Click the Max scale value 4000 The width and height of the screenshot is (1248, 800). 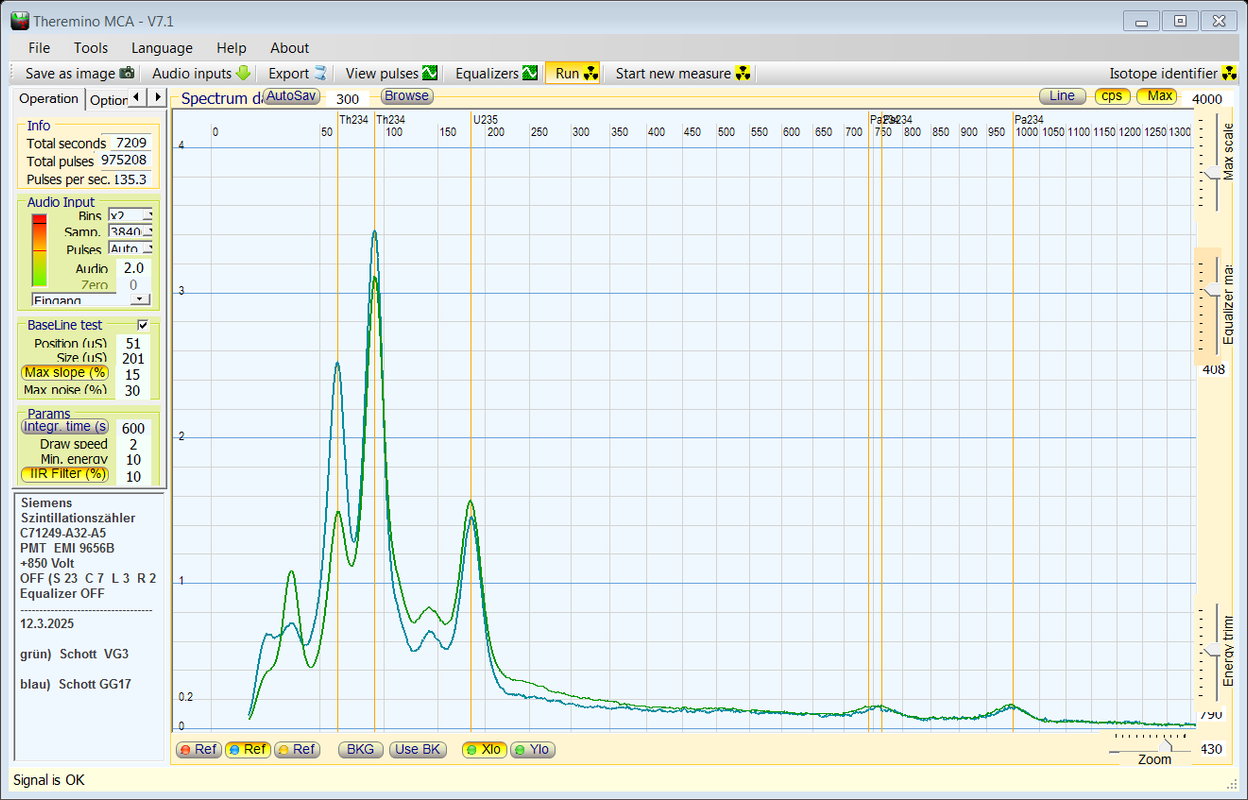[x=1207, y=99]
